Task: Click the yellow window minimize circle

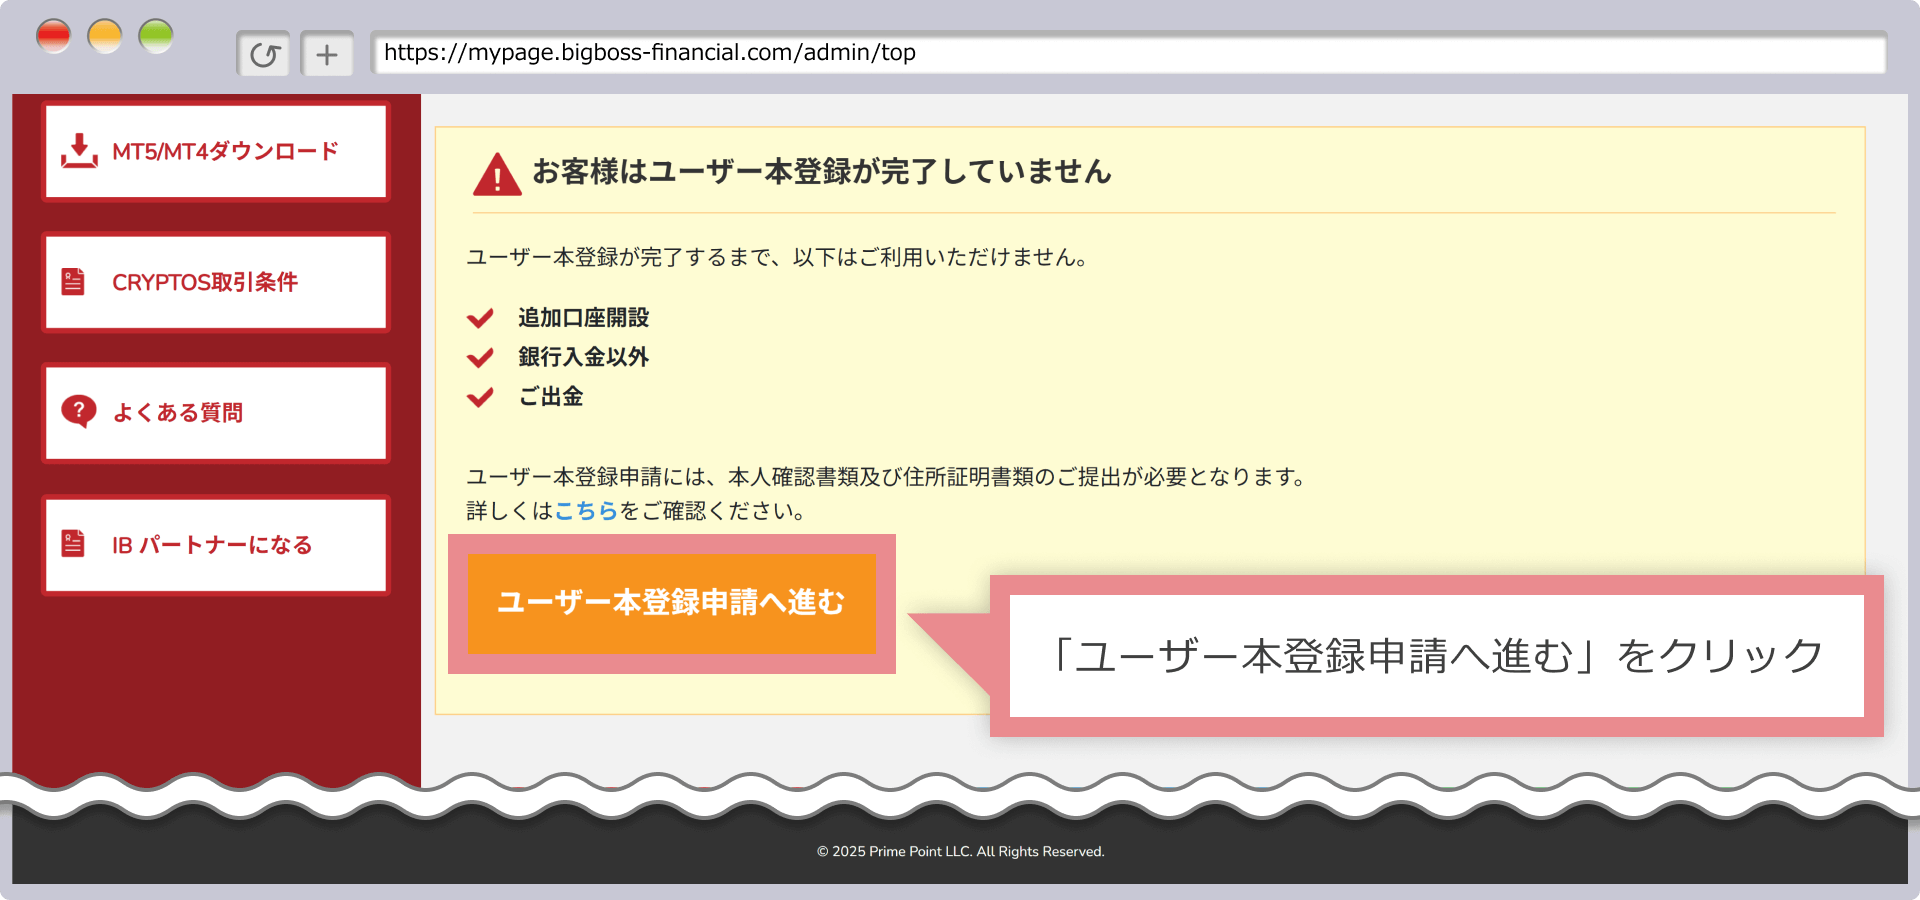Action: click(x=105, y=37)
